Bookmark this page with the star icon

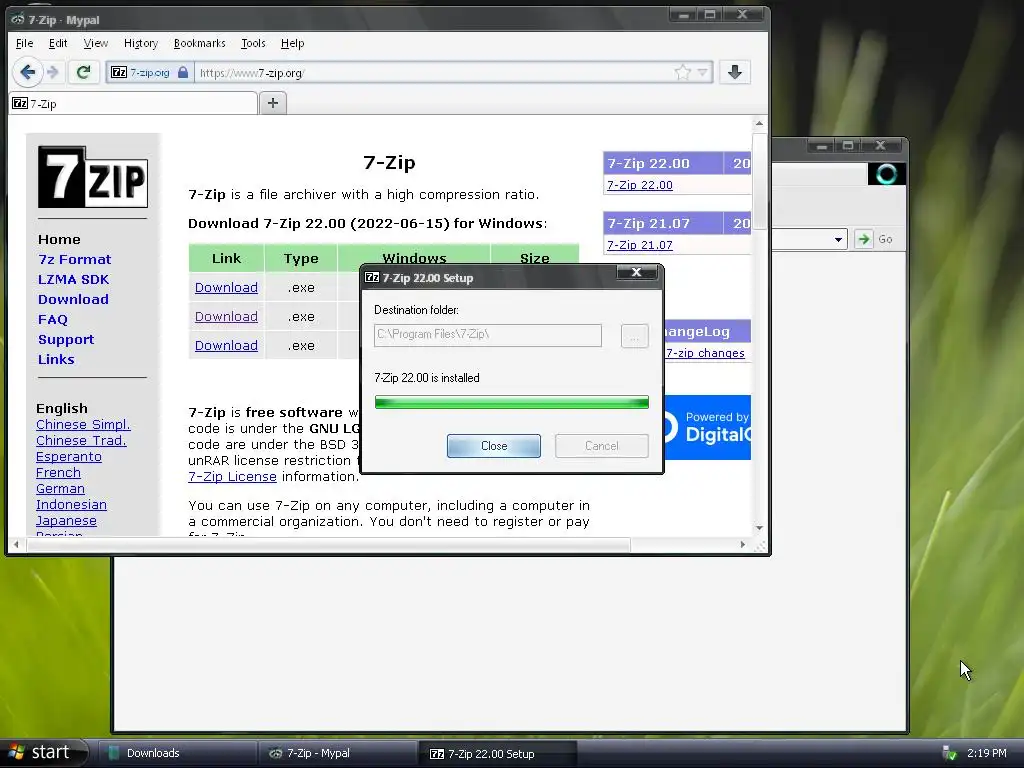point(682,72)
